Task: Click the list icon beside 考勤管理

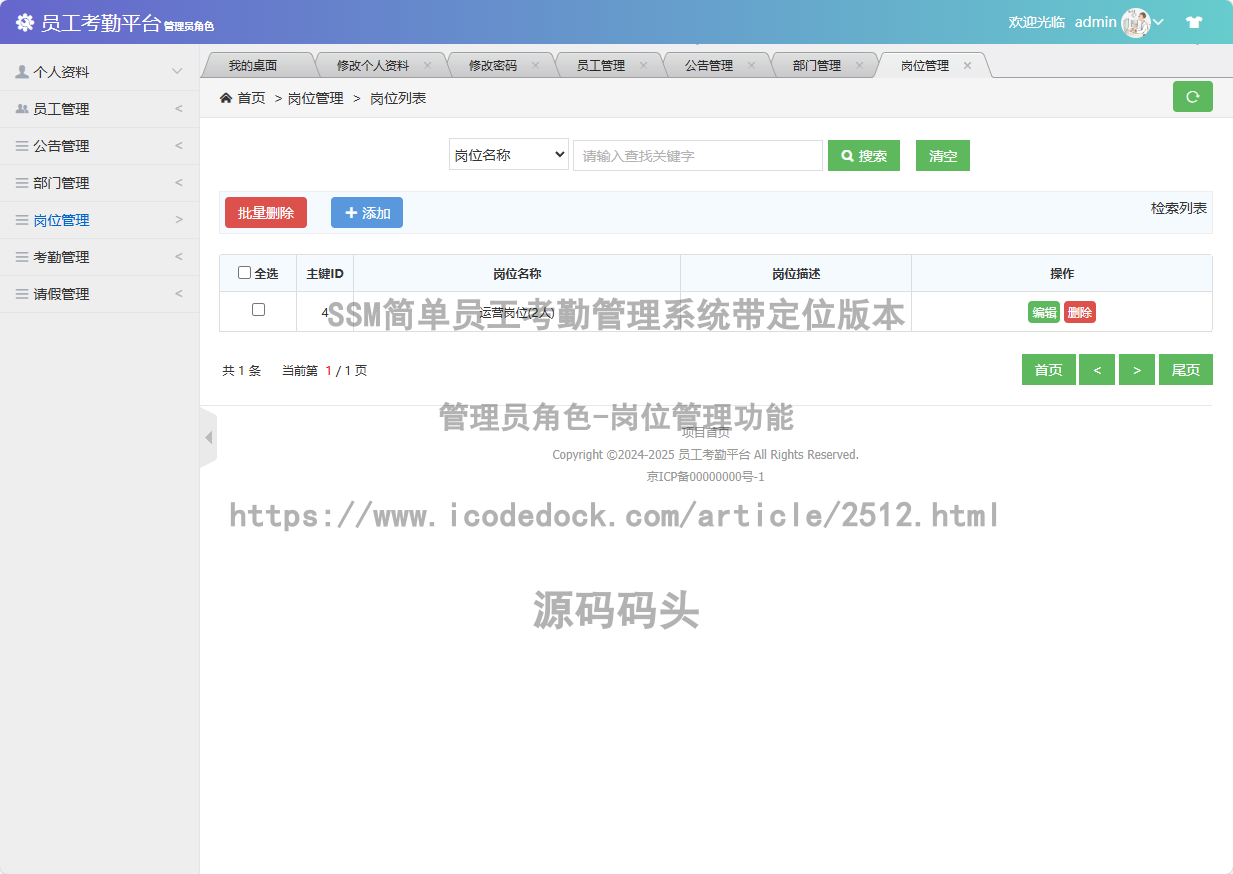Action: 22,257
